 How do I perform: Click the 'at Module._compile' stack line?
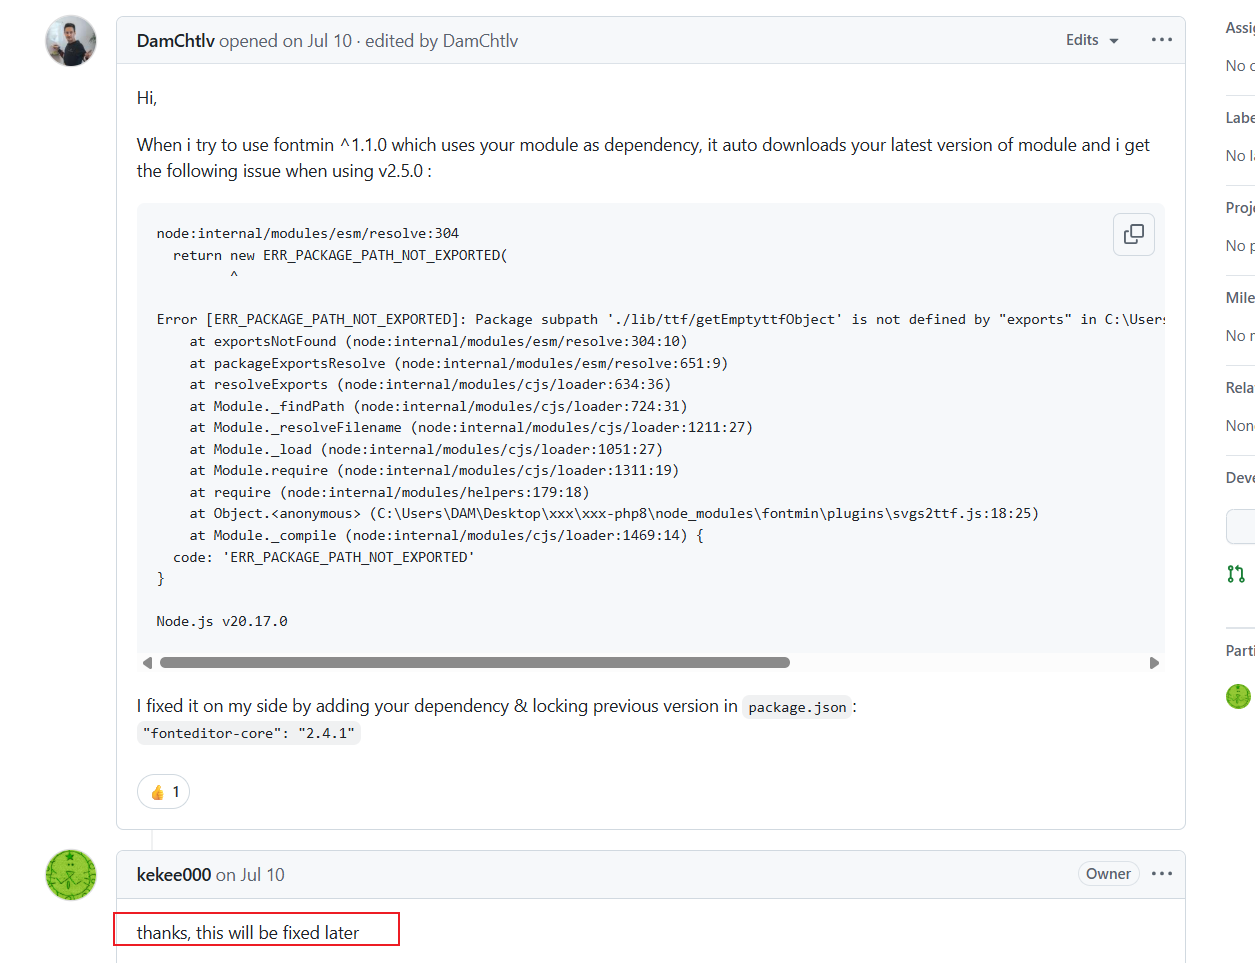pos(447,535)
